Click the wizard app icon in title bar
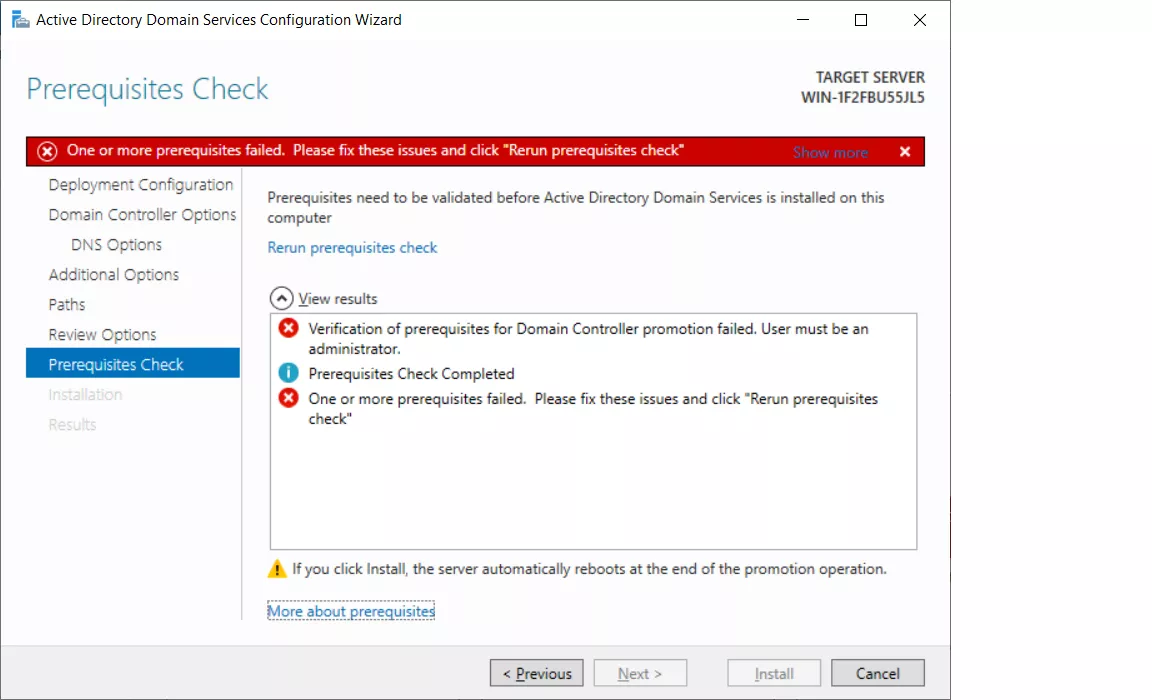 tap(20, 20)
